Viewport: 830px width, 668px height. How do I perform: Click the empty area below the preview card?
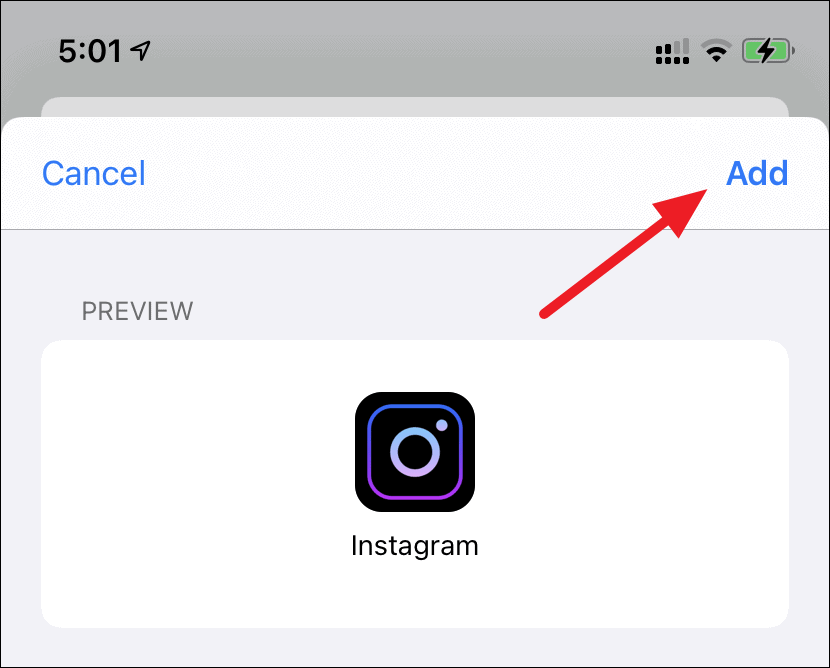[x=415, y=647]
